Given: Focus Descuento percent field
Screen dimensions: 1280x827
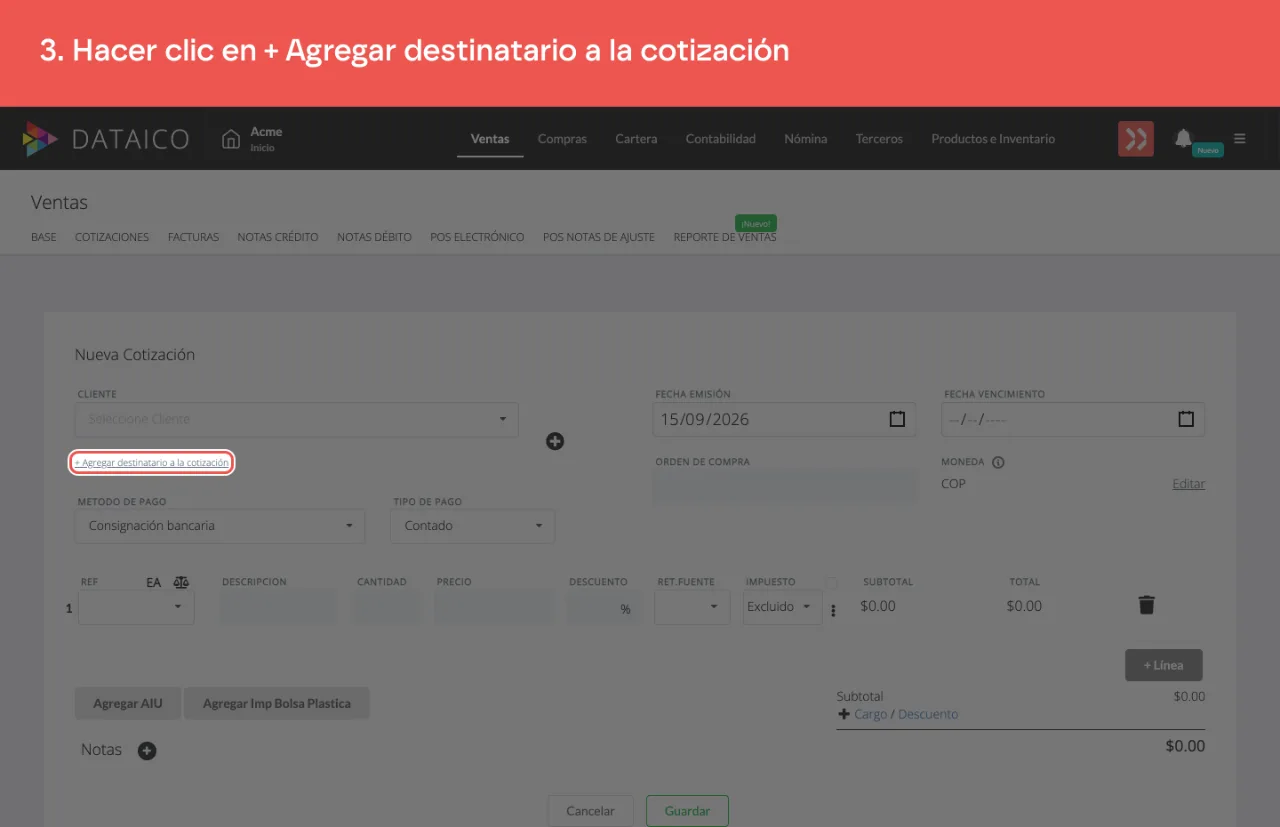Looking at the screenshot, I should click(604, 607).
